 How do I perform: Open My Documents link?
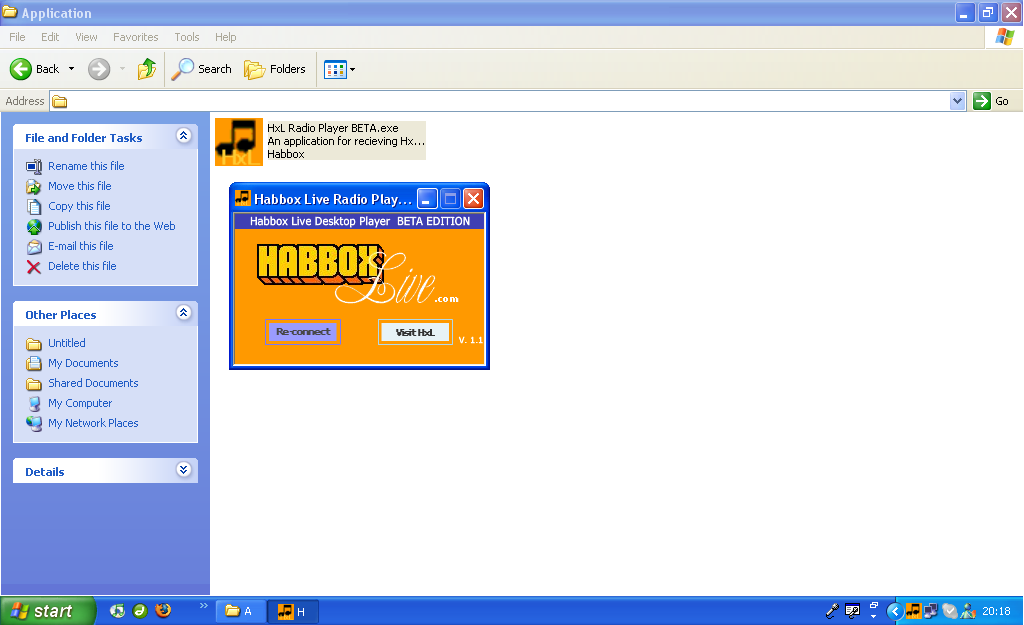coord(83,363)
